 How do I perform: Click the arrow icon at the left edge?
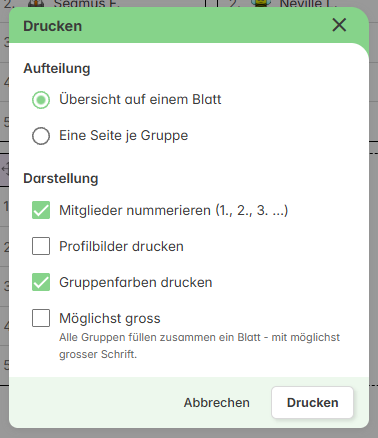pos(5,169)
